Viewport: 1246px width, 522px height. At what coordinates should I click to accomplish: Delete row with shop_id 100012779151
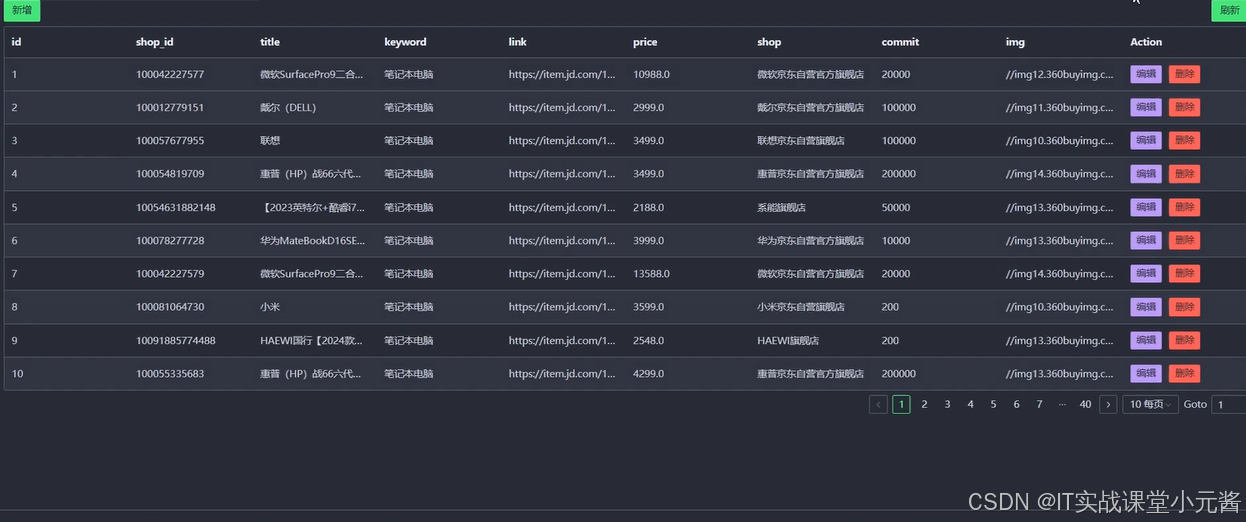[1184, 107]
